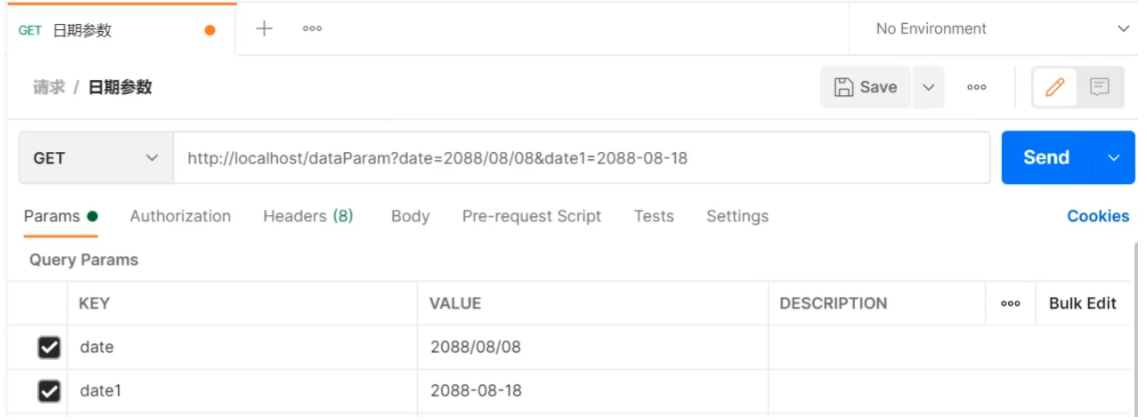Expand the No Environment dropdown
This screenshot has width=1147, height=420.
coord(1002,29)
